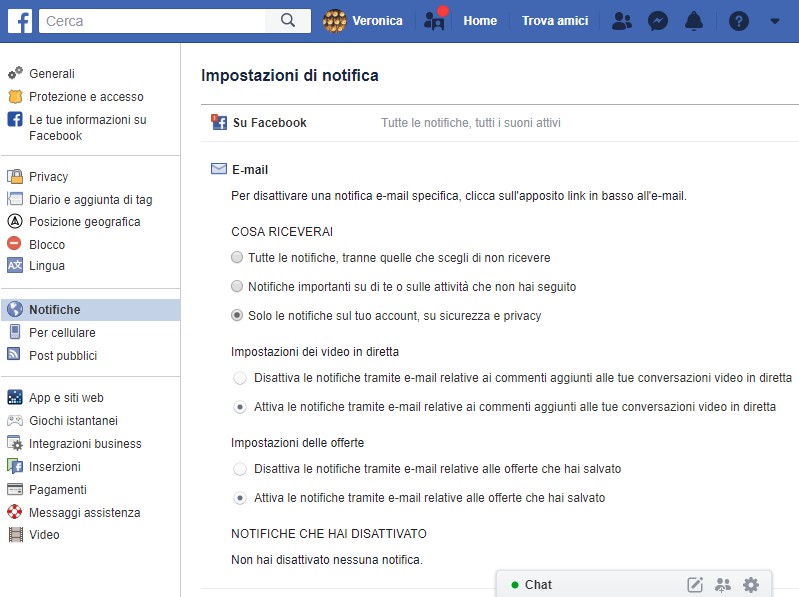The height and width of the screenshot is (597, 799).
Task: Expand the account dropdown arrow
Action: (x=775, y=21)
